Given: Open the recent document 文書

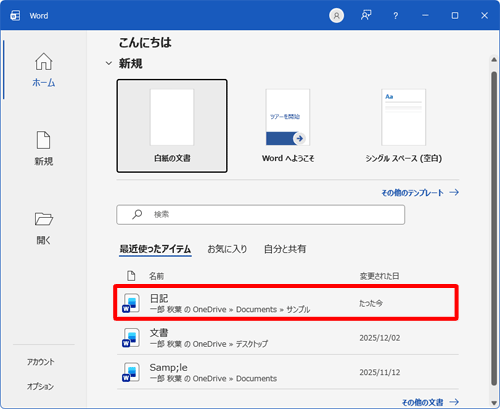Looking at the screenshot, I should (x=288, y=337).
